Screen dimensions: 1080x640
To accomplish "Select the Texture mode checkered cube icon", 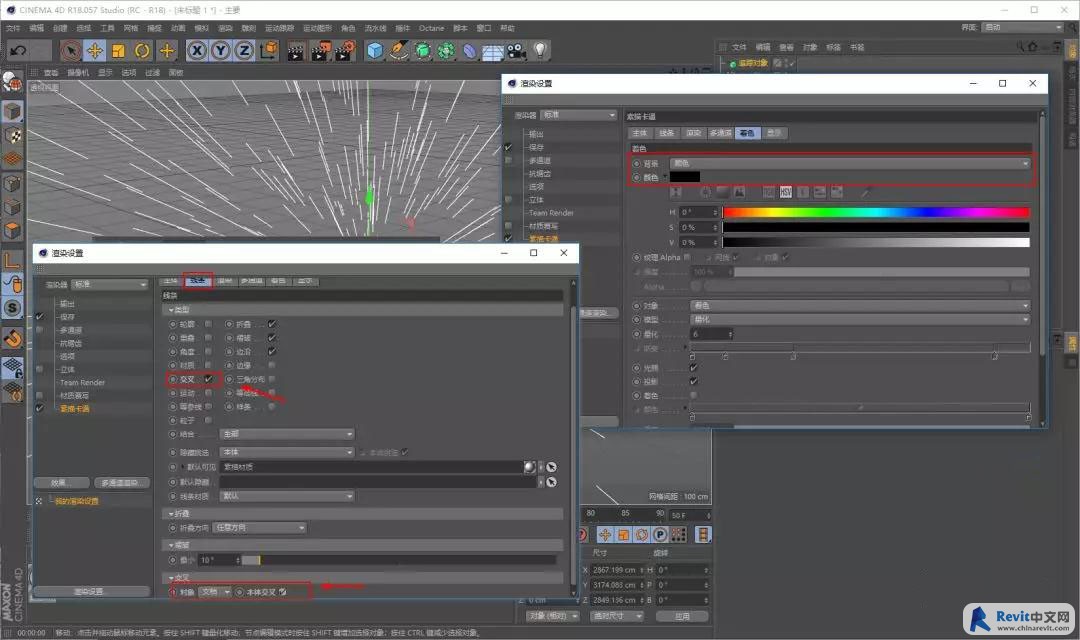I will click(x=12, y=136).
